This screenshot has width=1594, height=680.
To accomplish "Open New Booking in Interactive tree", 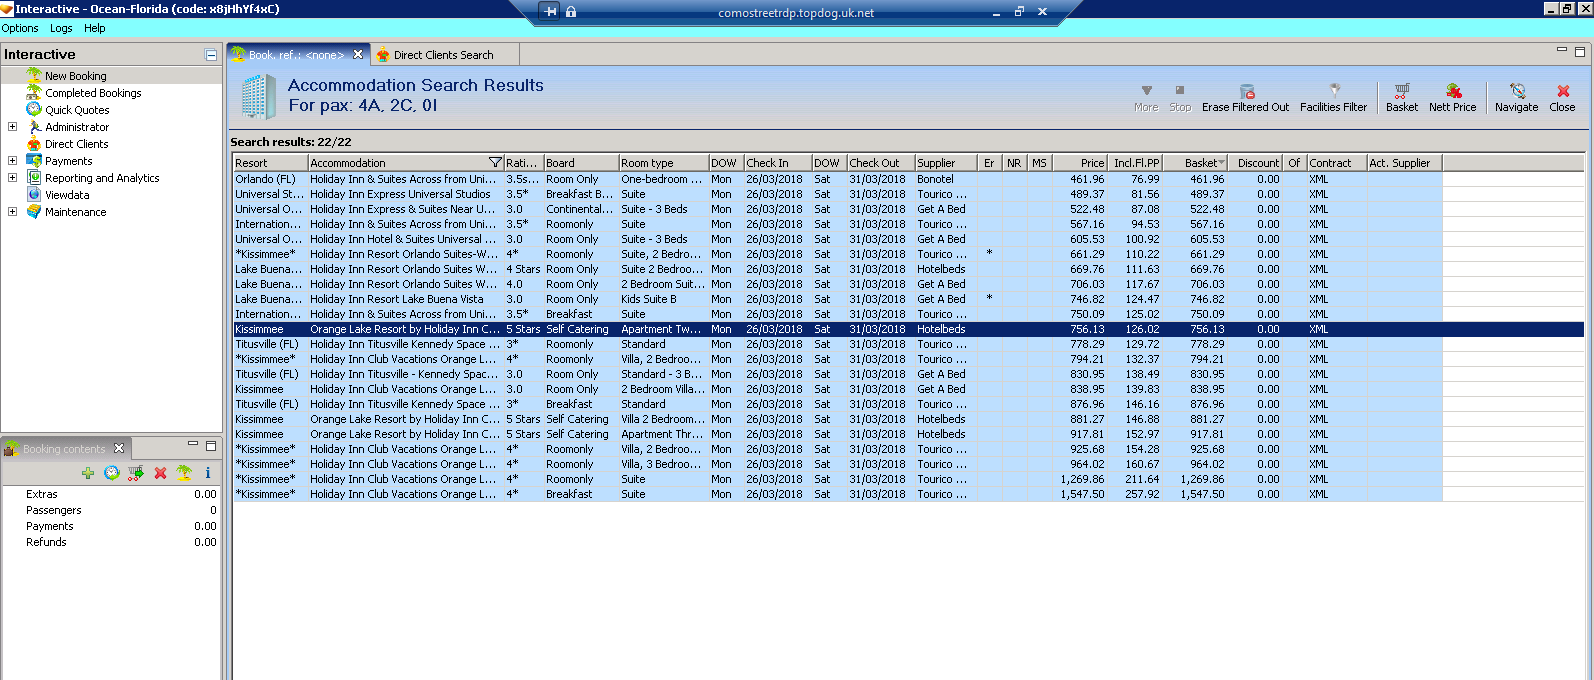I will point(75,76).
